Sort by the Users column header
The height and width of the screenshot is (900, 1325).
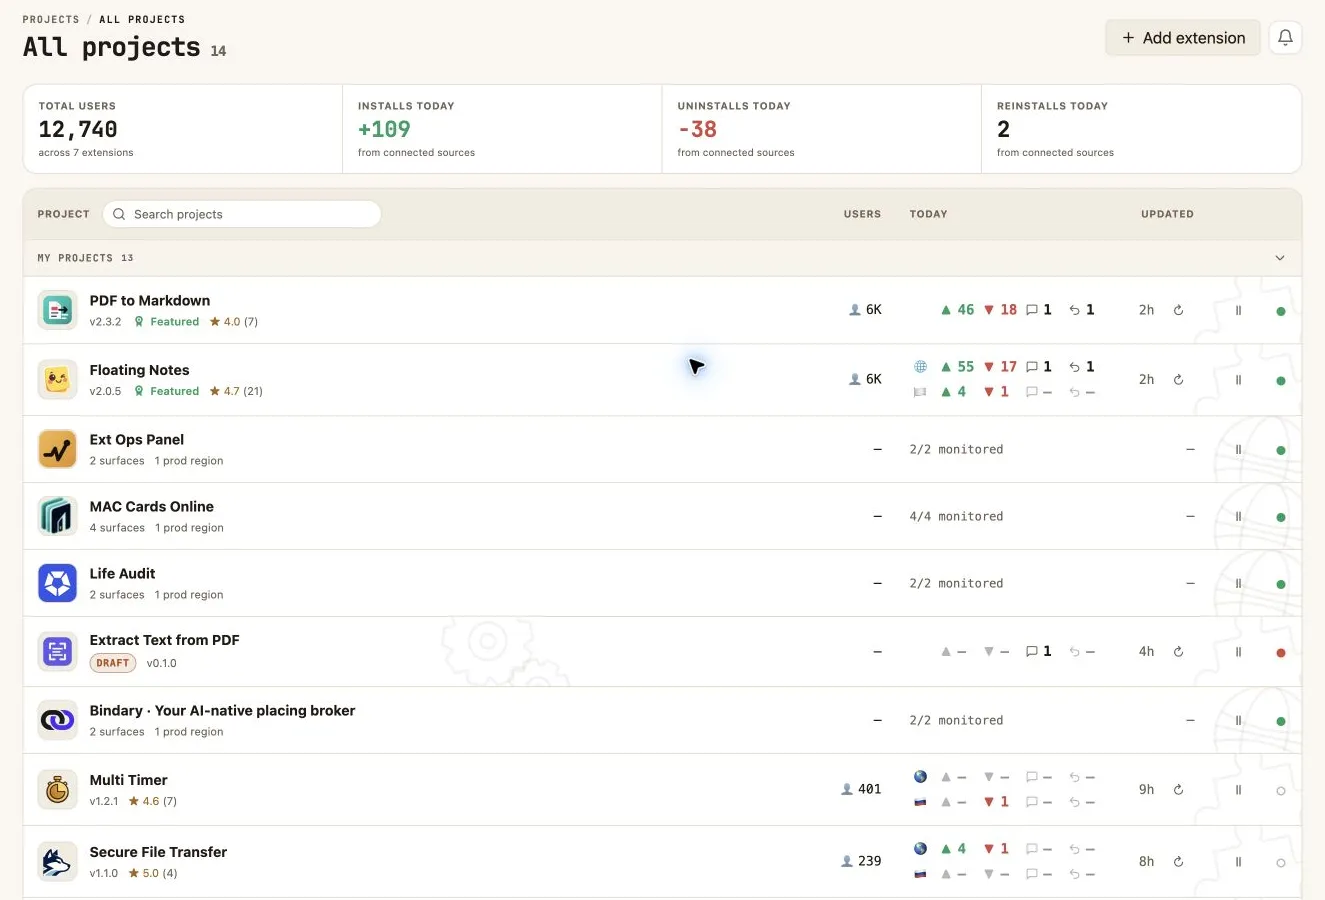pyautogui.click(x=862, y=214)
